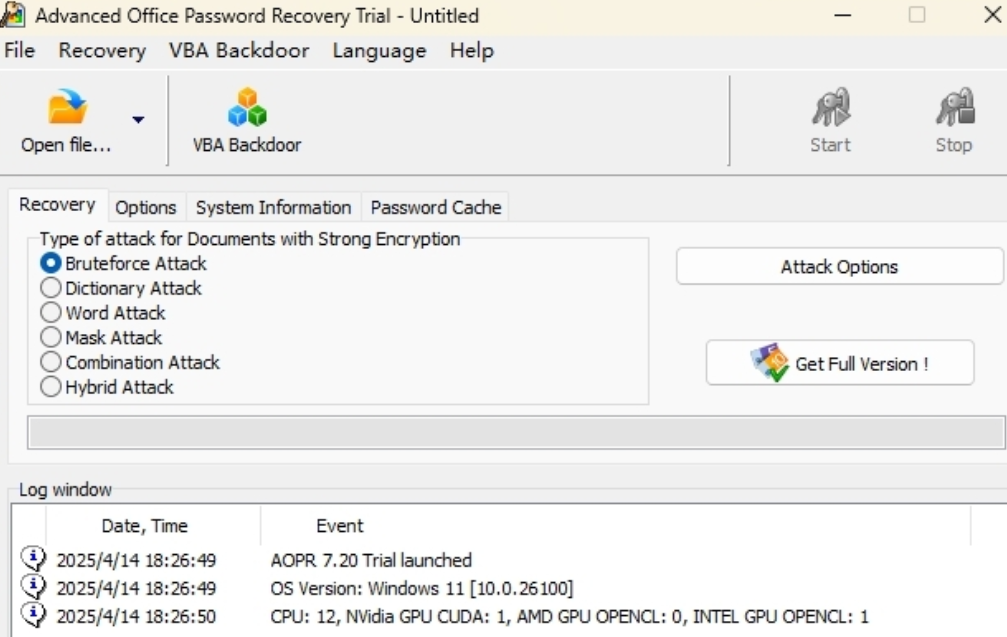The width and height of the screenshot is (1007, 637).
Task: Open the Help menu
Action: pyautogui.click(x=471, y=50)
